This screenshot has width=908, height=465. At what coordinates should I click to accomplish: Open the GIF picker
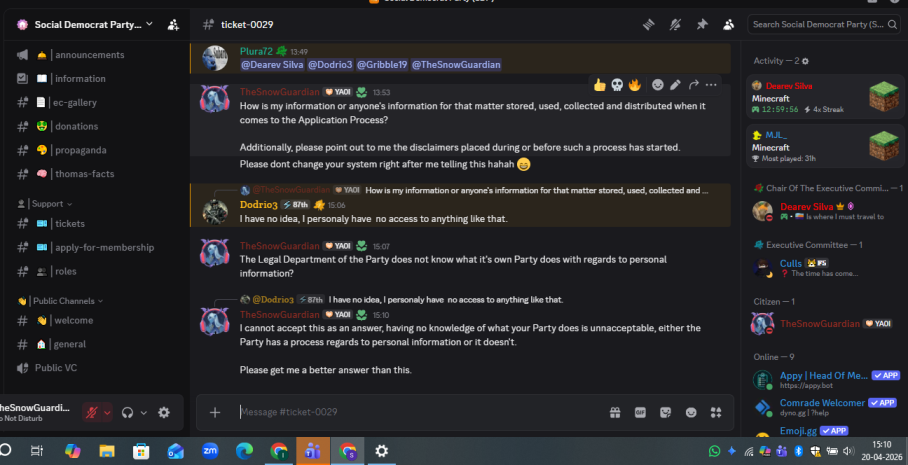(x=640, y=412)
